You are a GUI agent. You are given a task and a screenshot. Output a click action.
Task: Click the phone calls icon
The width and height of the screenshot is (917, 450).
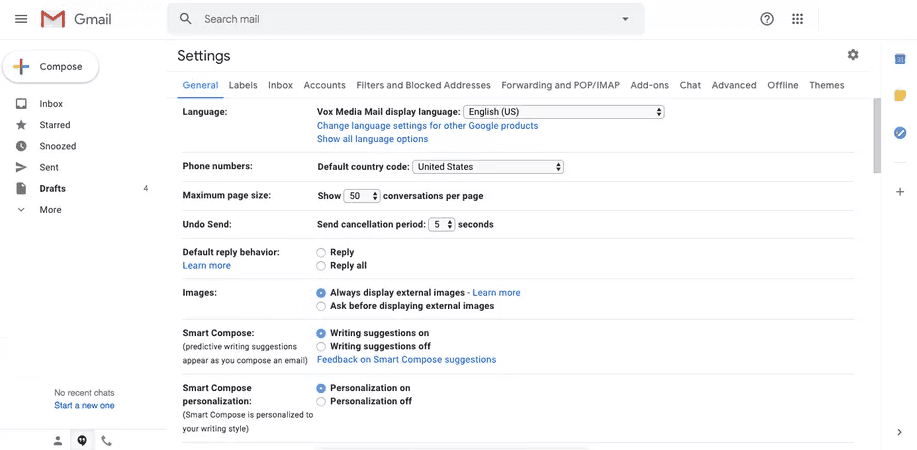106,441
